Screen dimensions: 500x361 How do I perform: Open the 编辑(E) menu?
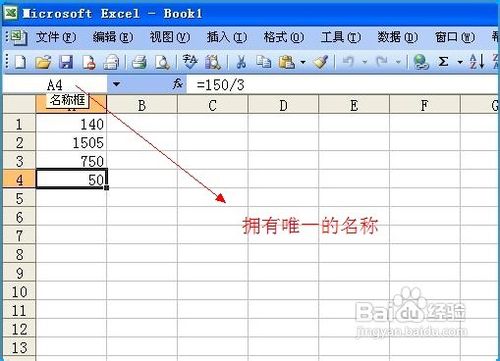(x=113, y=37)
